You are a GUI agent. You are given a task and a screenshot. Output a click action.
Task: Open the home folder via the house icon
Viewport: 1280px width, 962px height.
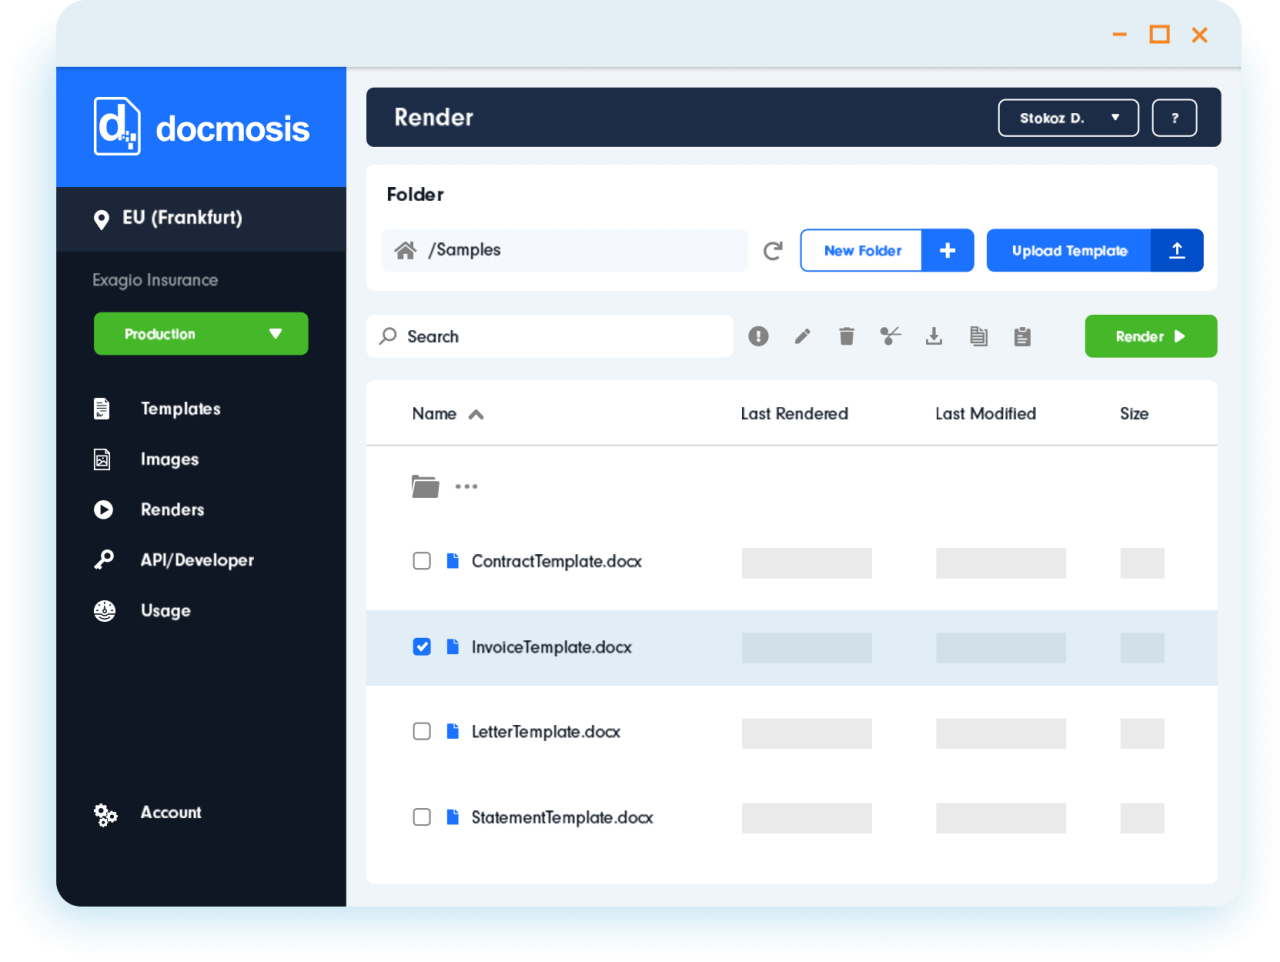pos(405,250)
